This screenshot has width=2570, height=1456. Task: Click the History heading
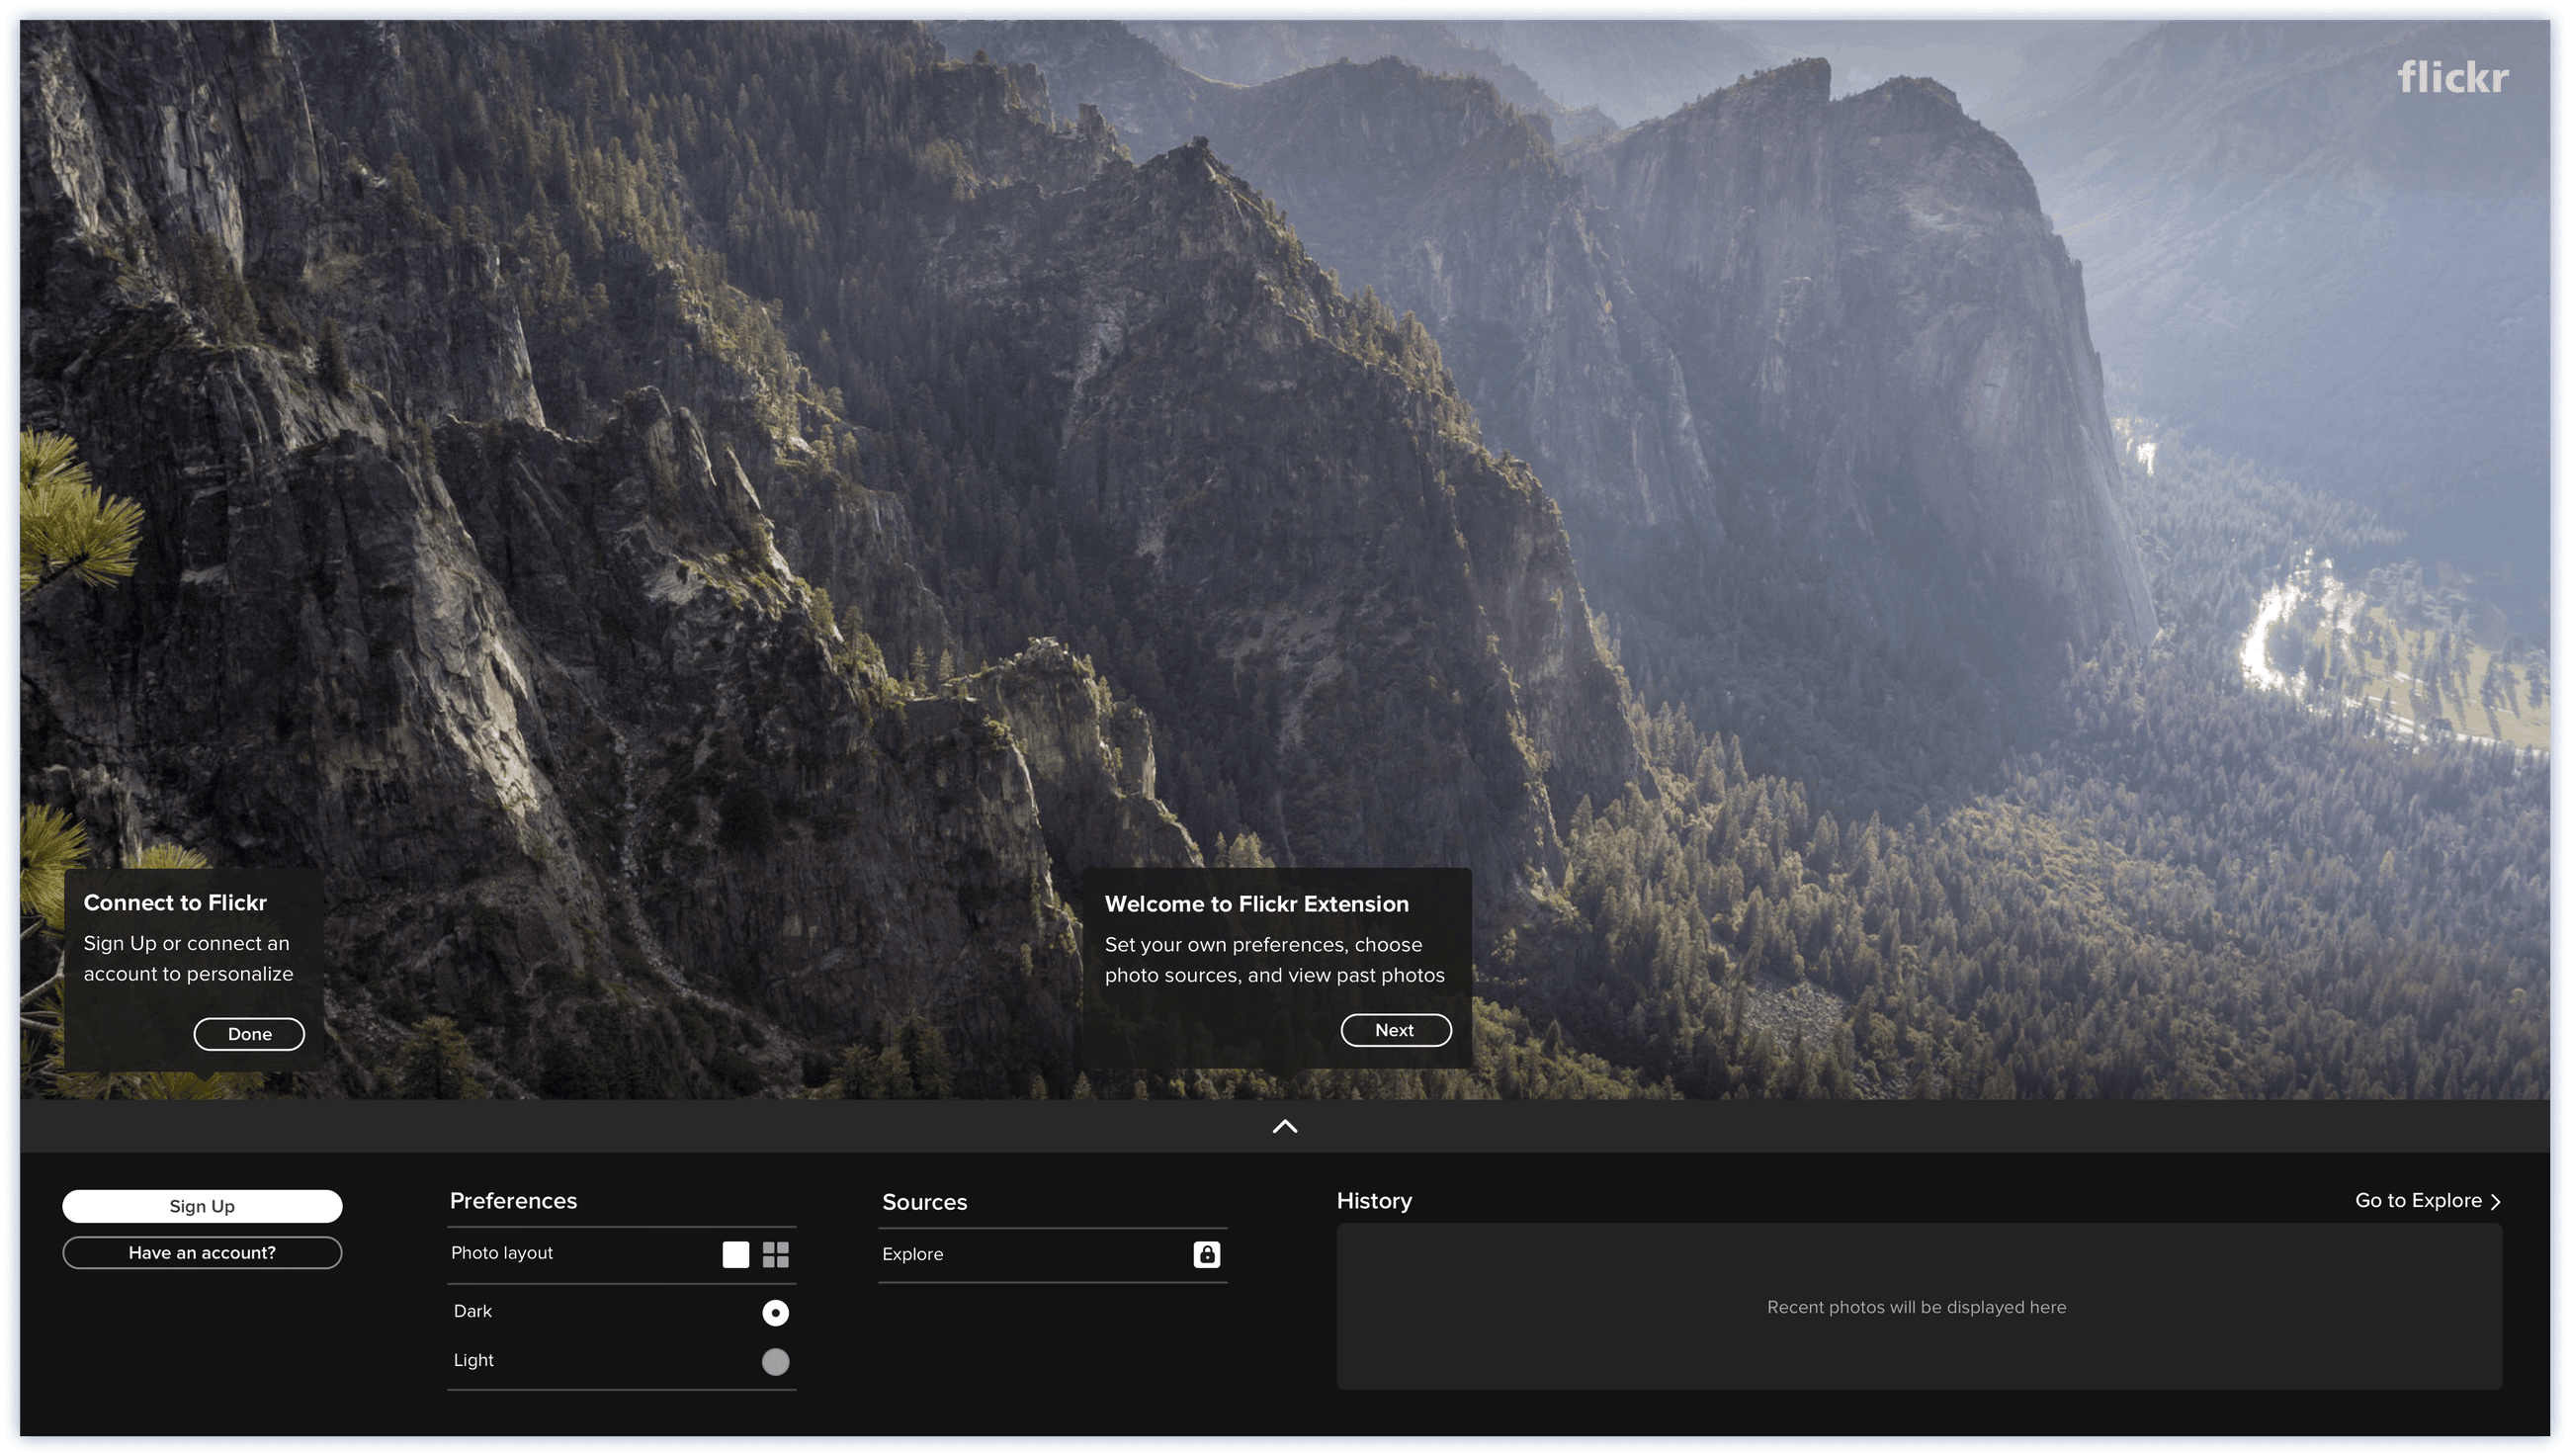coord(1374,1201)
